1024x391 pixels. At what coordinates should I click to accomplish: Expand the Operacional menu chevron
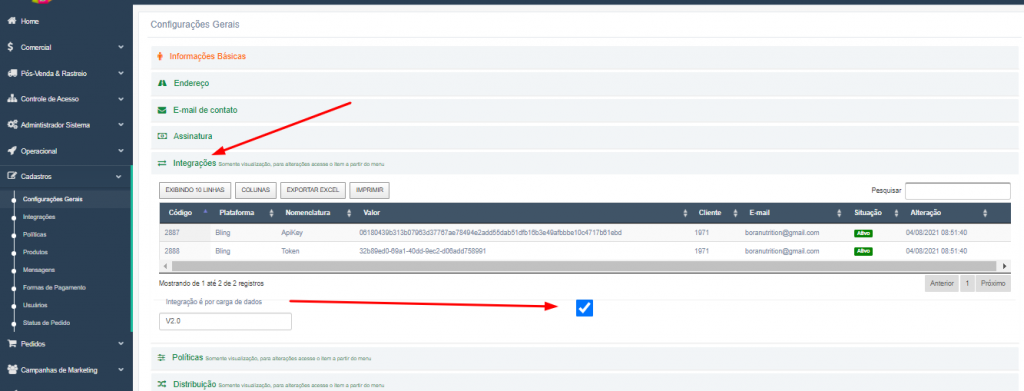click(x=121, y=151)
